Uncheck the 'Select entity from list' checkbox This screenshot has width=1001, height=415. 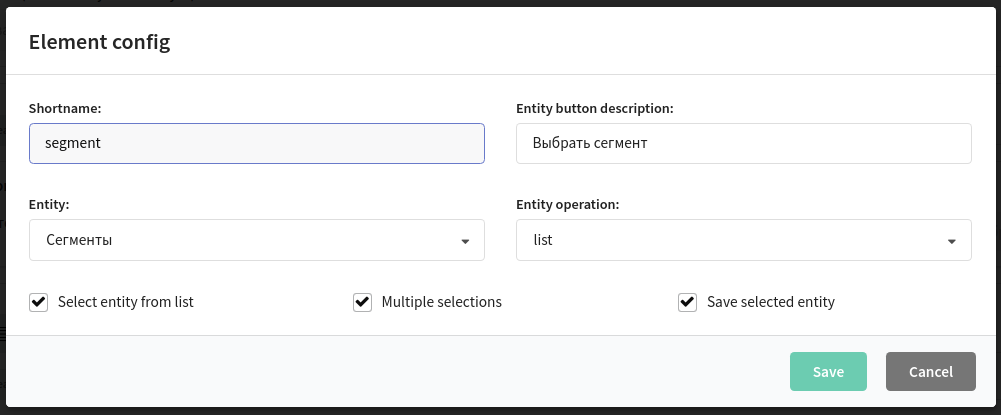click(39, 302)
